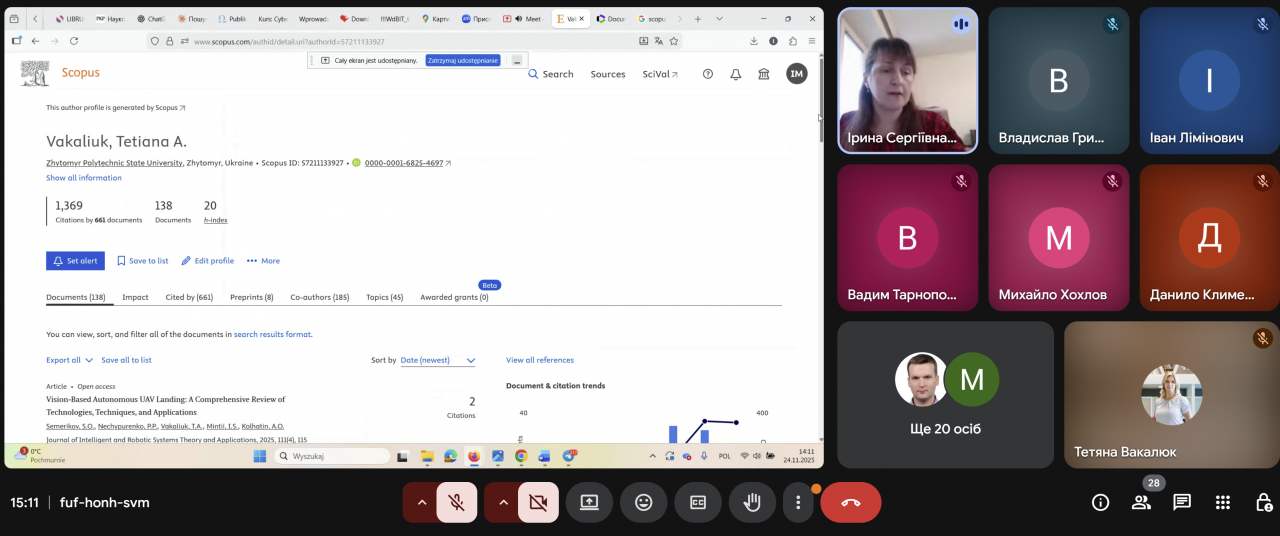Click the present screen icon

(589, 502)
